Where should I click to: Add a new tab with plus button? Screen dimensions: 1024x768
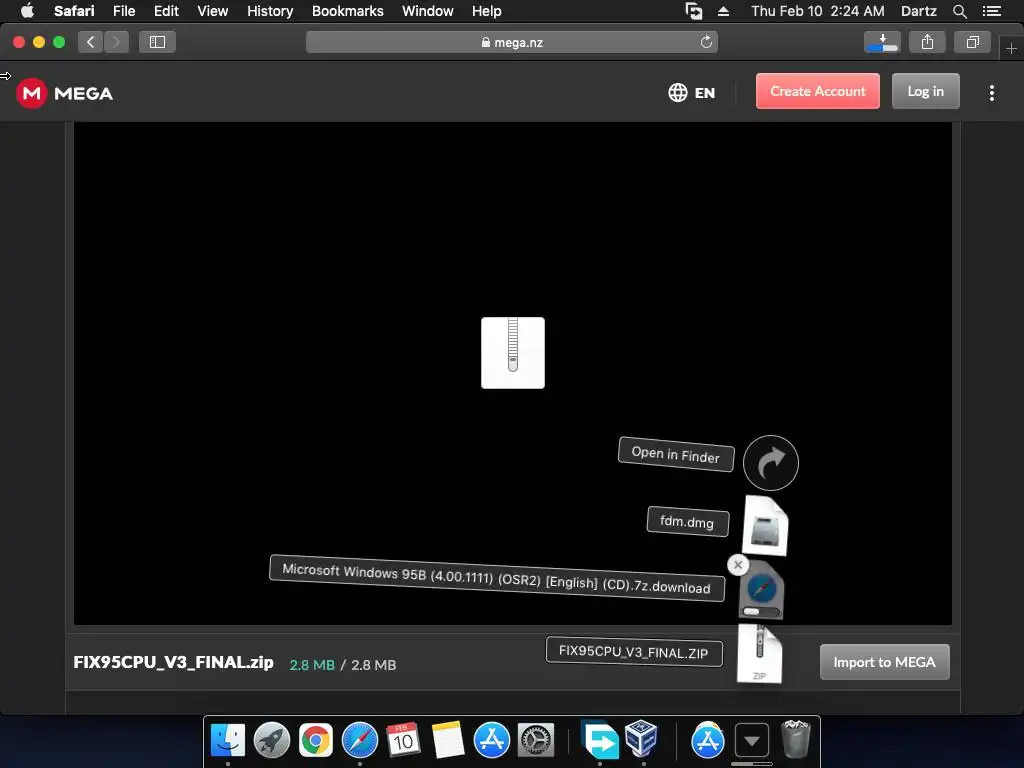(1011, 48)
